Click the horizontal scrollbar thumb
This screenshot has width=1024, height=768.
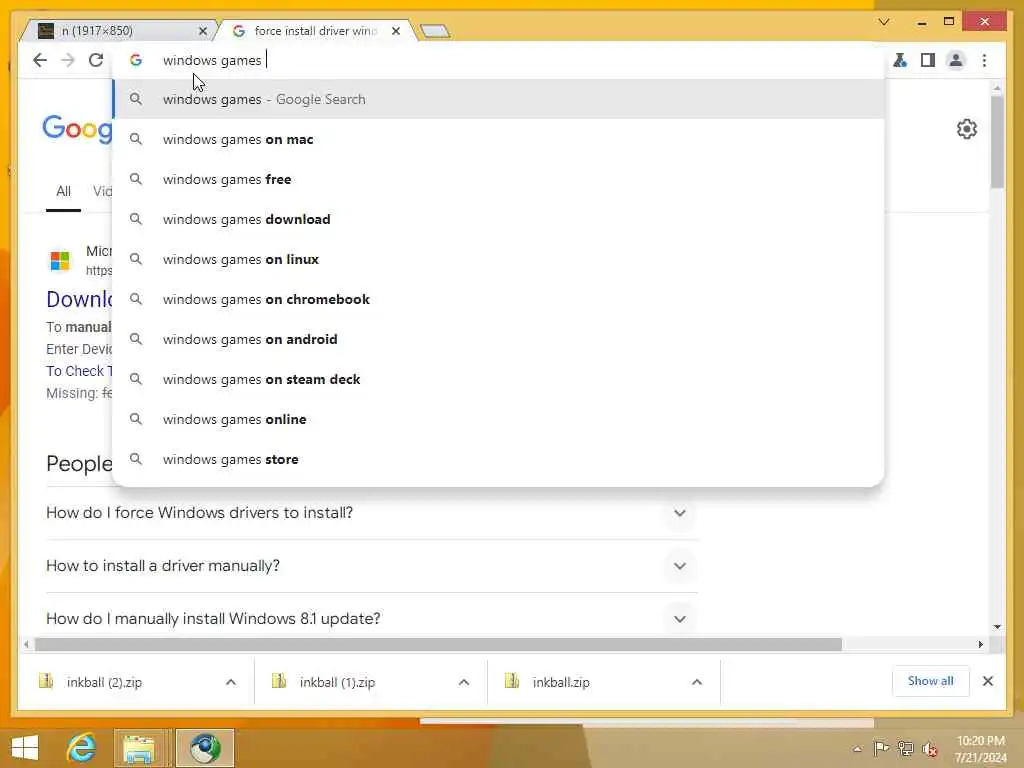438,645
